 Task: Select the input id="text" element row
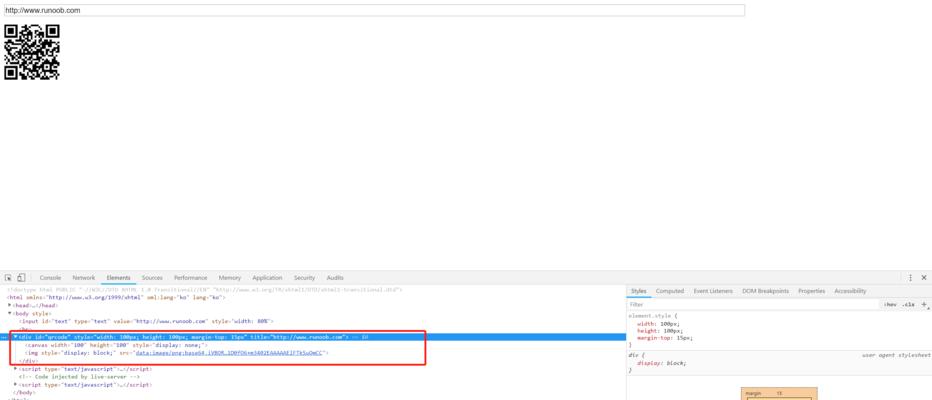click(313, 321)
